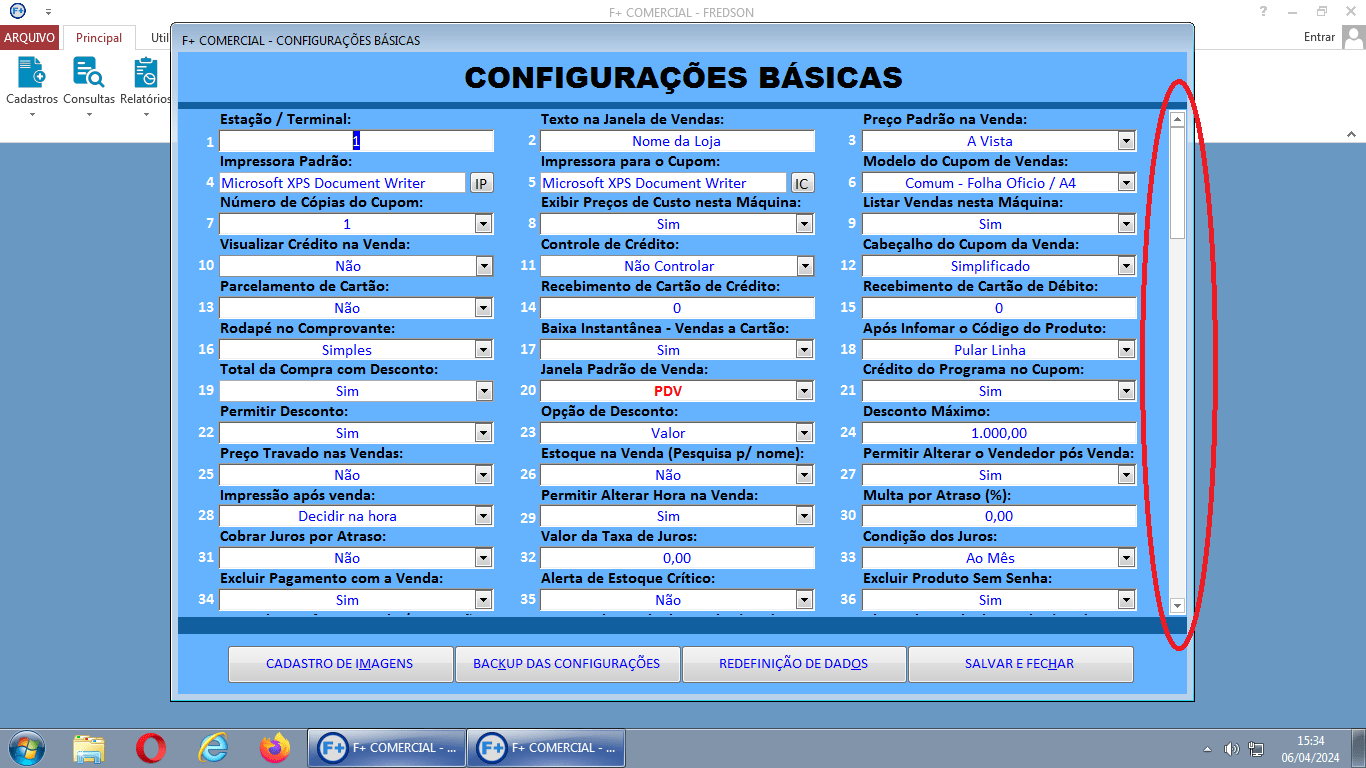The image size is (1366, 768).
Task: Click the IC coupon printer button
Action: pyautogui.click(x=802, y=183)
